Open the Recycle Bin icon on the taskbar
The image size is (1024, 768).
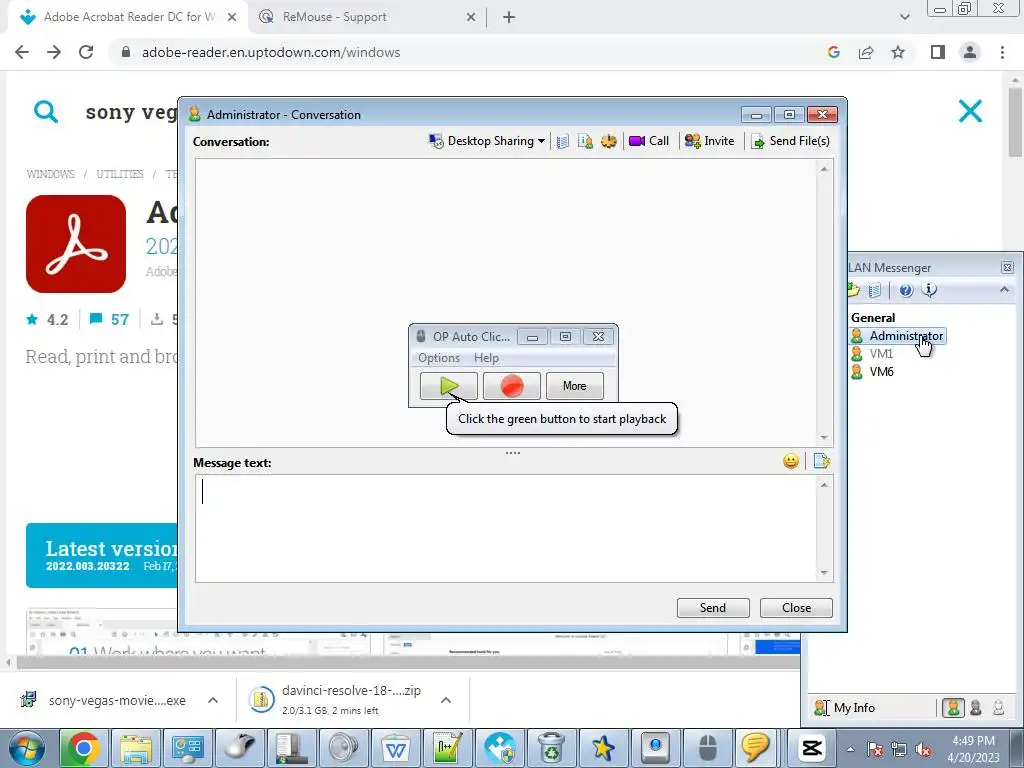[x=551, y=748]
